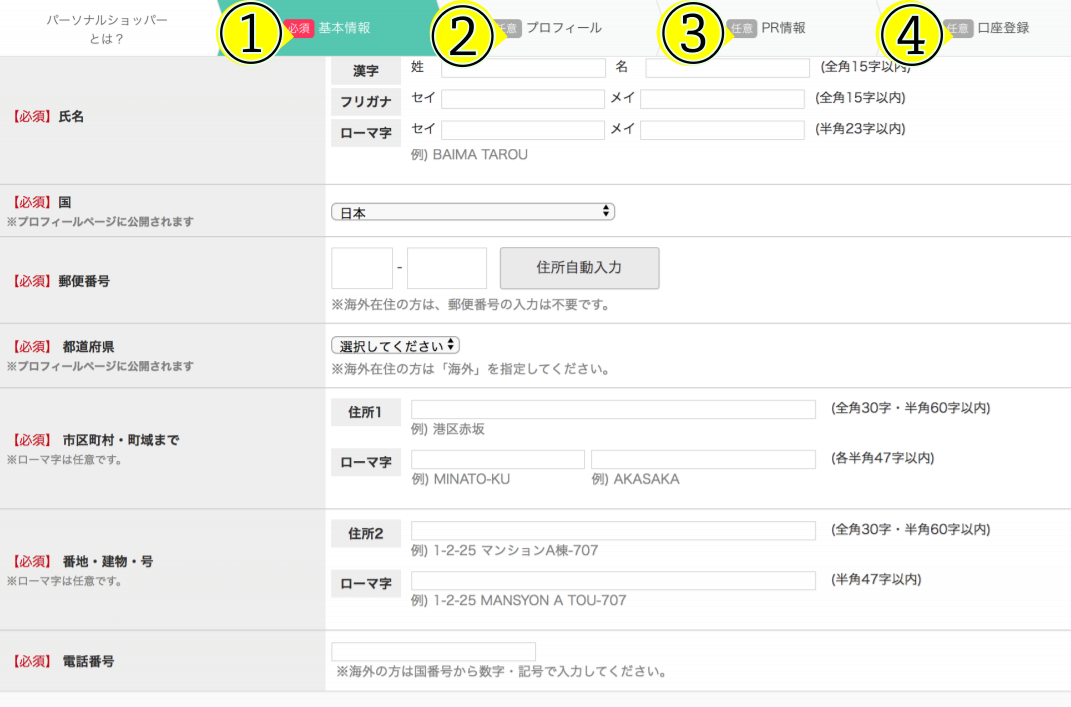Click the 漢字 名 input field
Viewport: 1071px width, 707px height.
pos(727,68)
